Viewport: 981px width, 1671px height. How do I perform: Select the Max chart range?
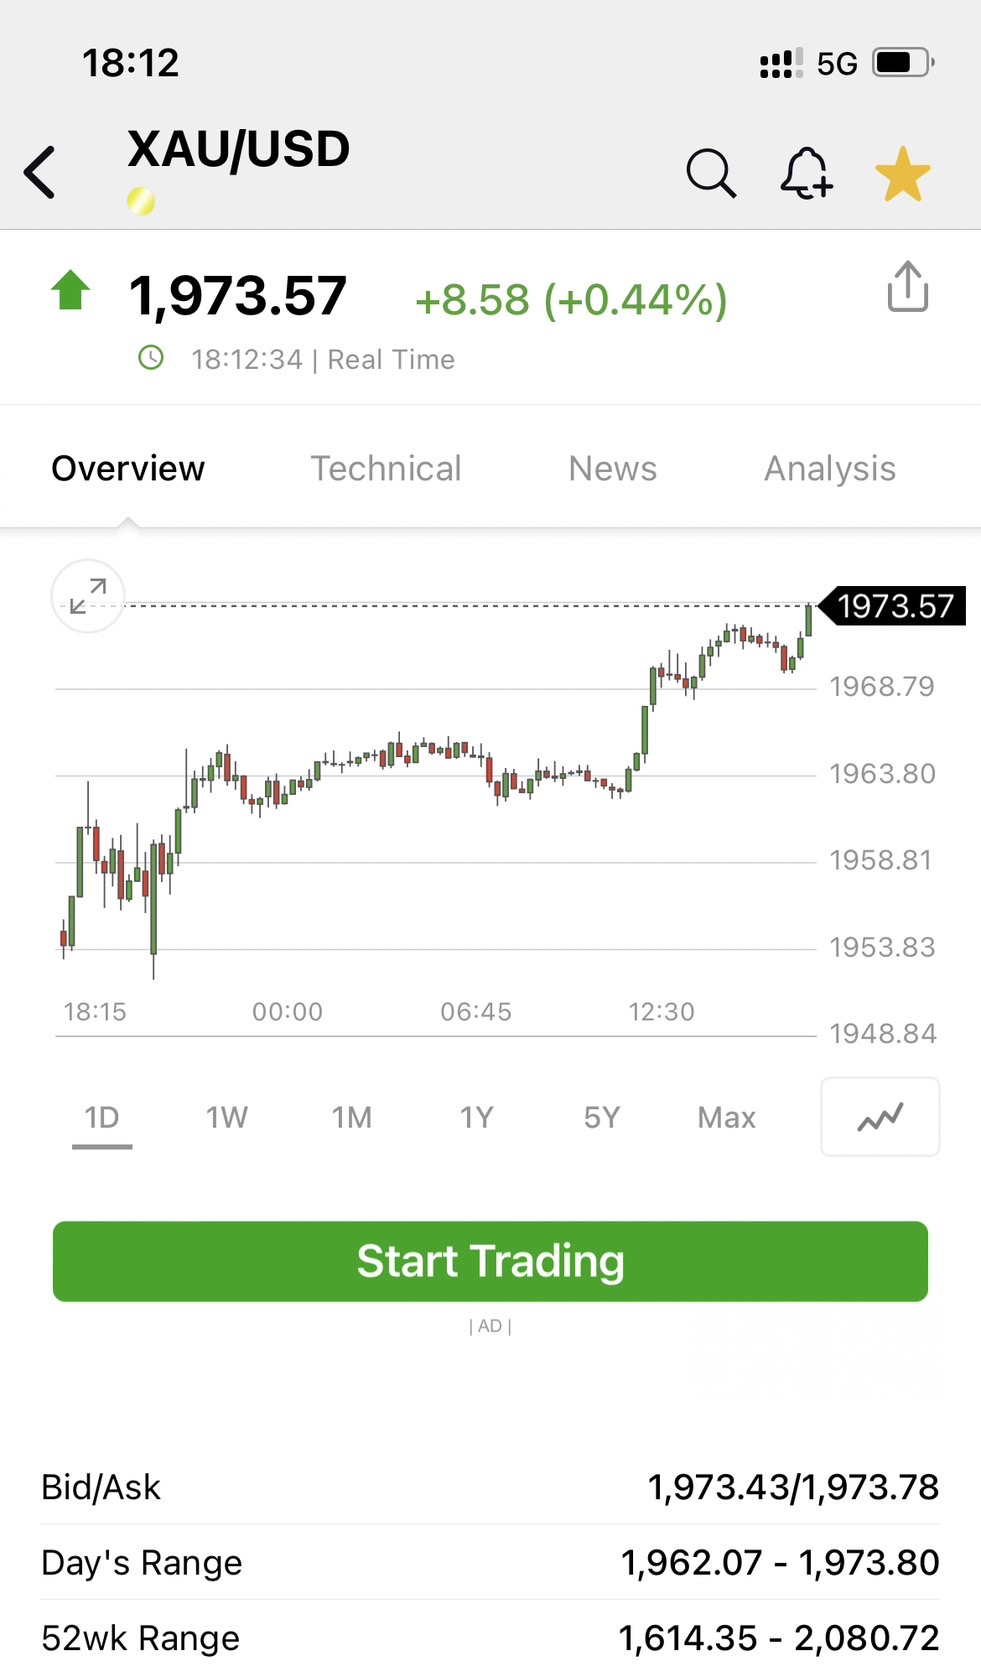click(726, 1117)
